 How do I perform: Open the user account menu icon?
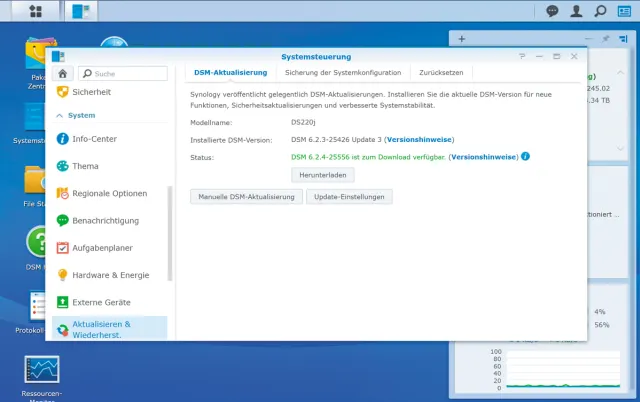pos(576,11)
